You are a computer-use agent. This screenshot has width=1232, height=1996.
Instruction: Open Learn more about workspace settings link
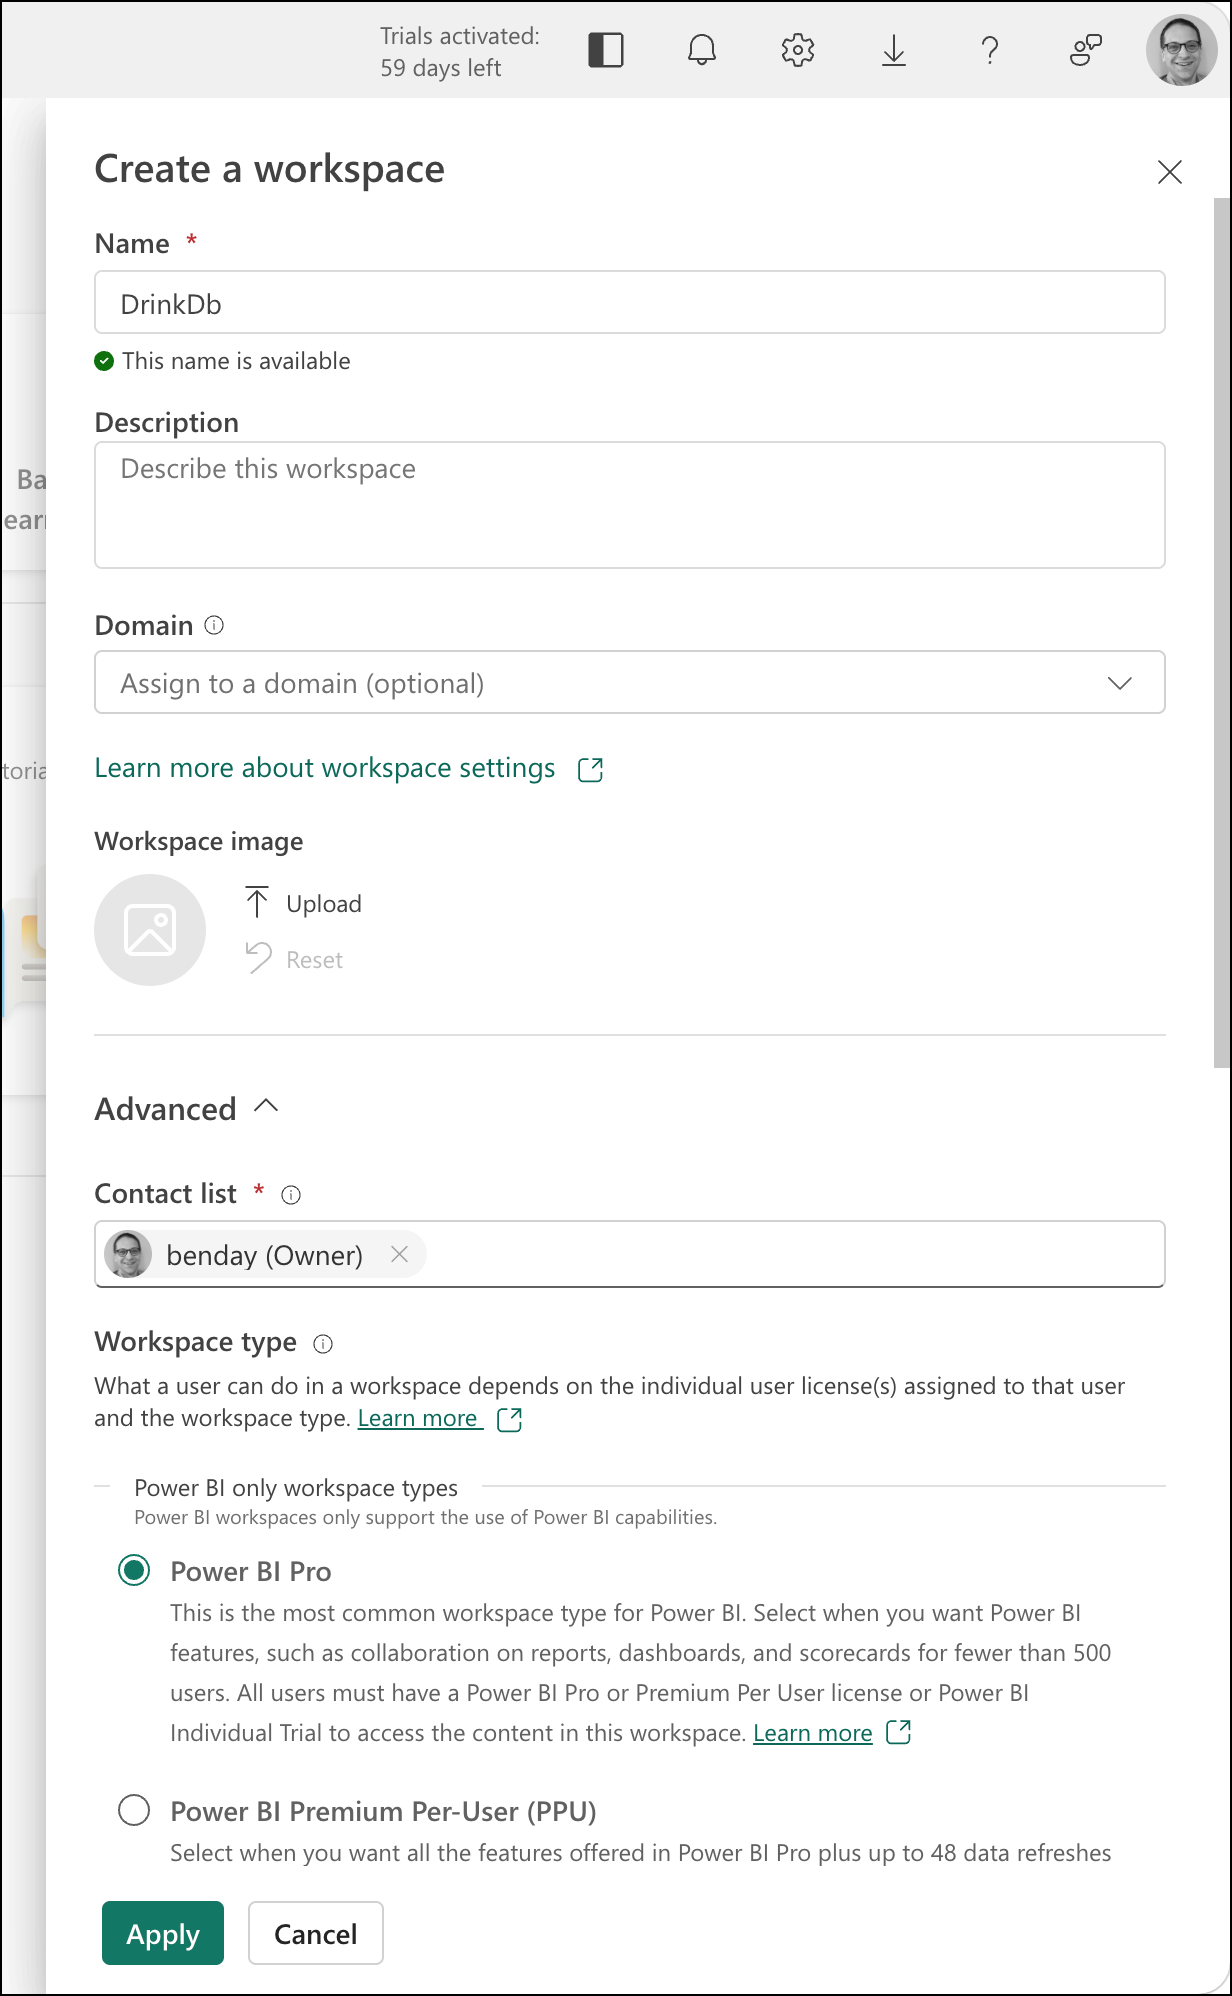pyautogui.click(x=325, y=768)
